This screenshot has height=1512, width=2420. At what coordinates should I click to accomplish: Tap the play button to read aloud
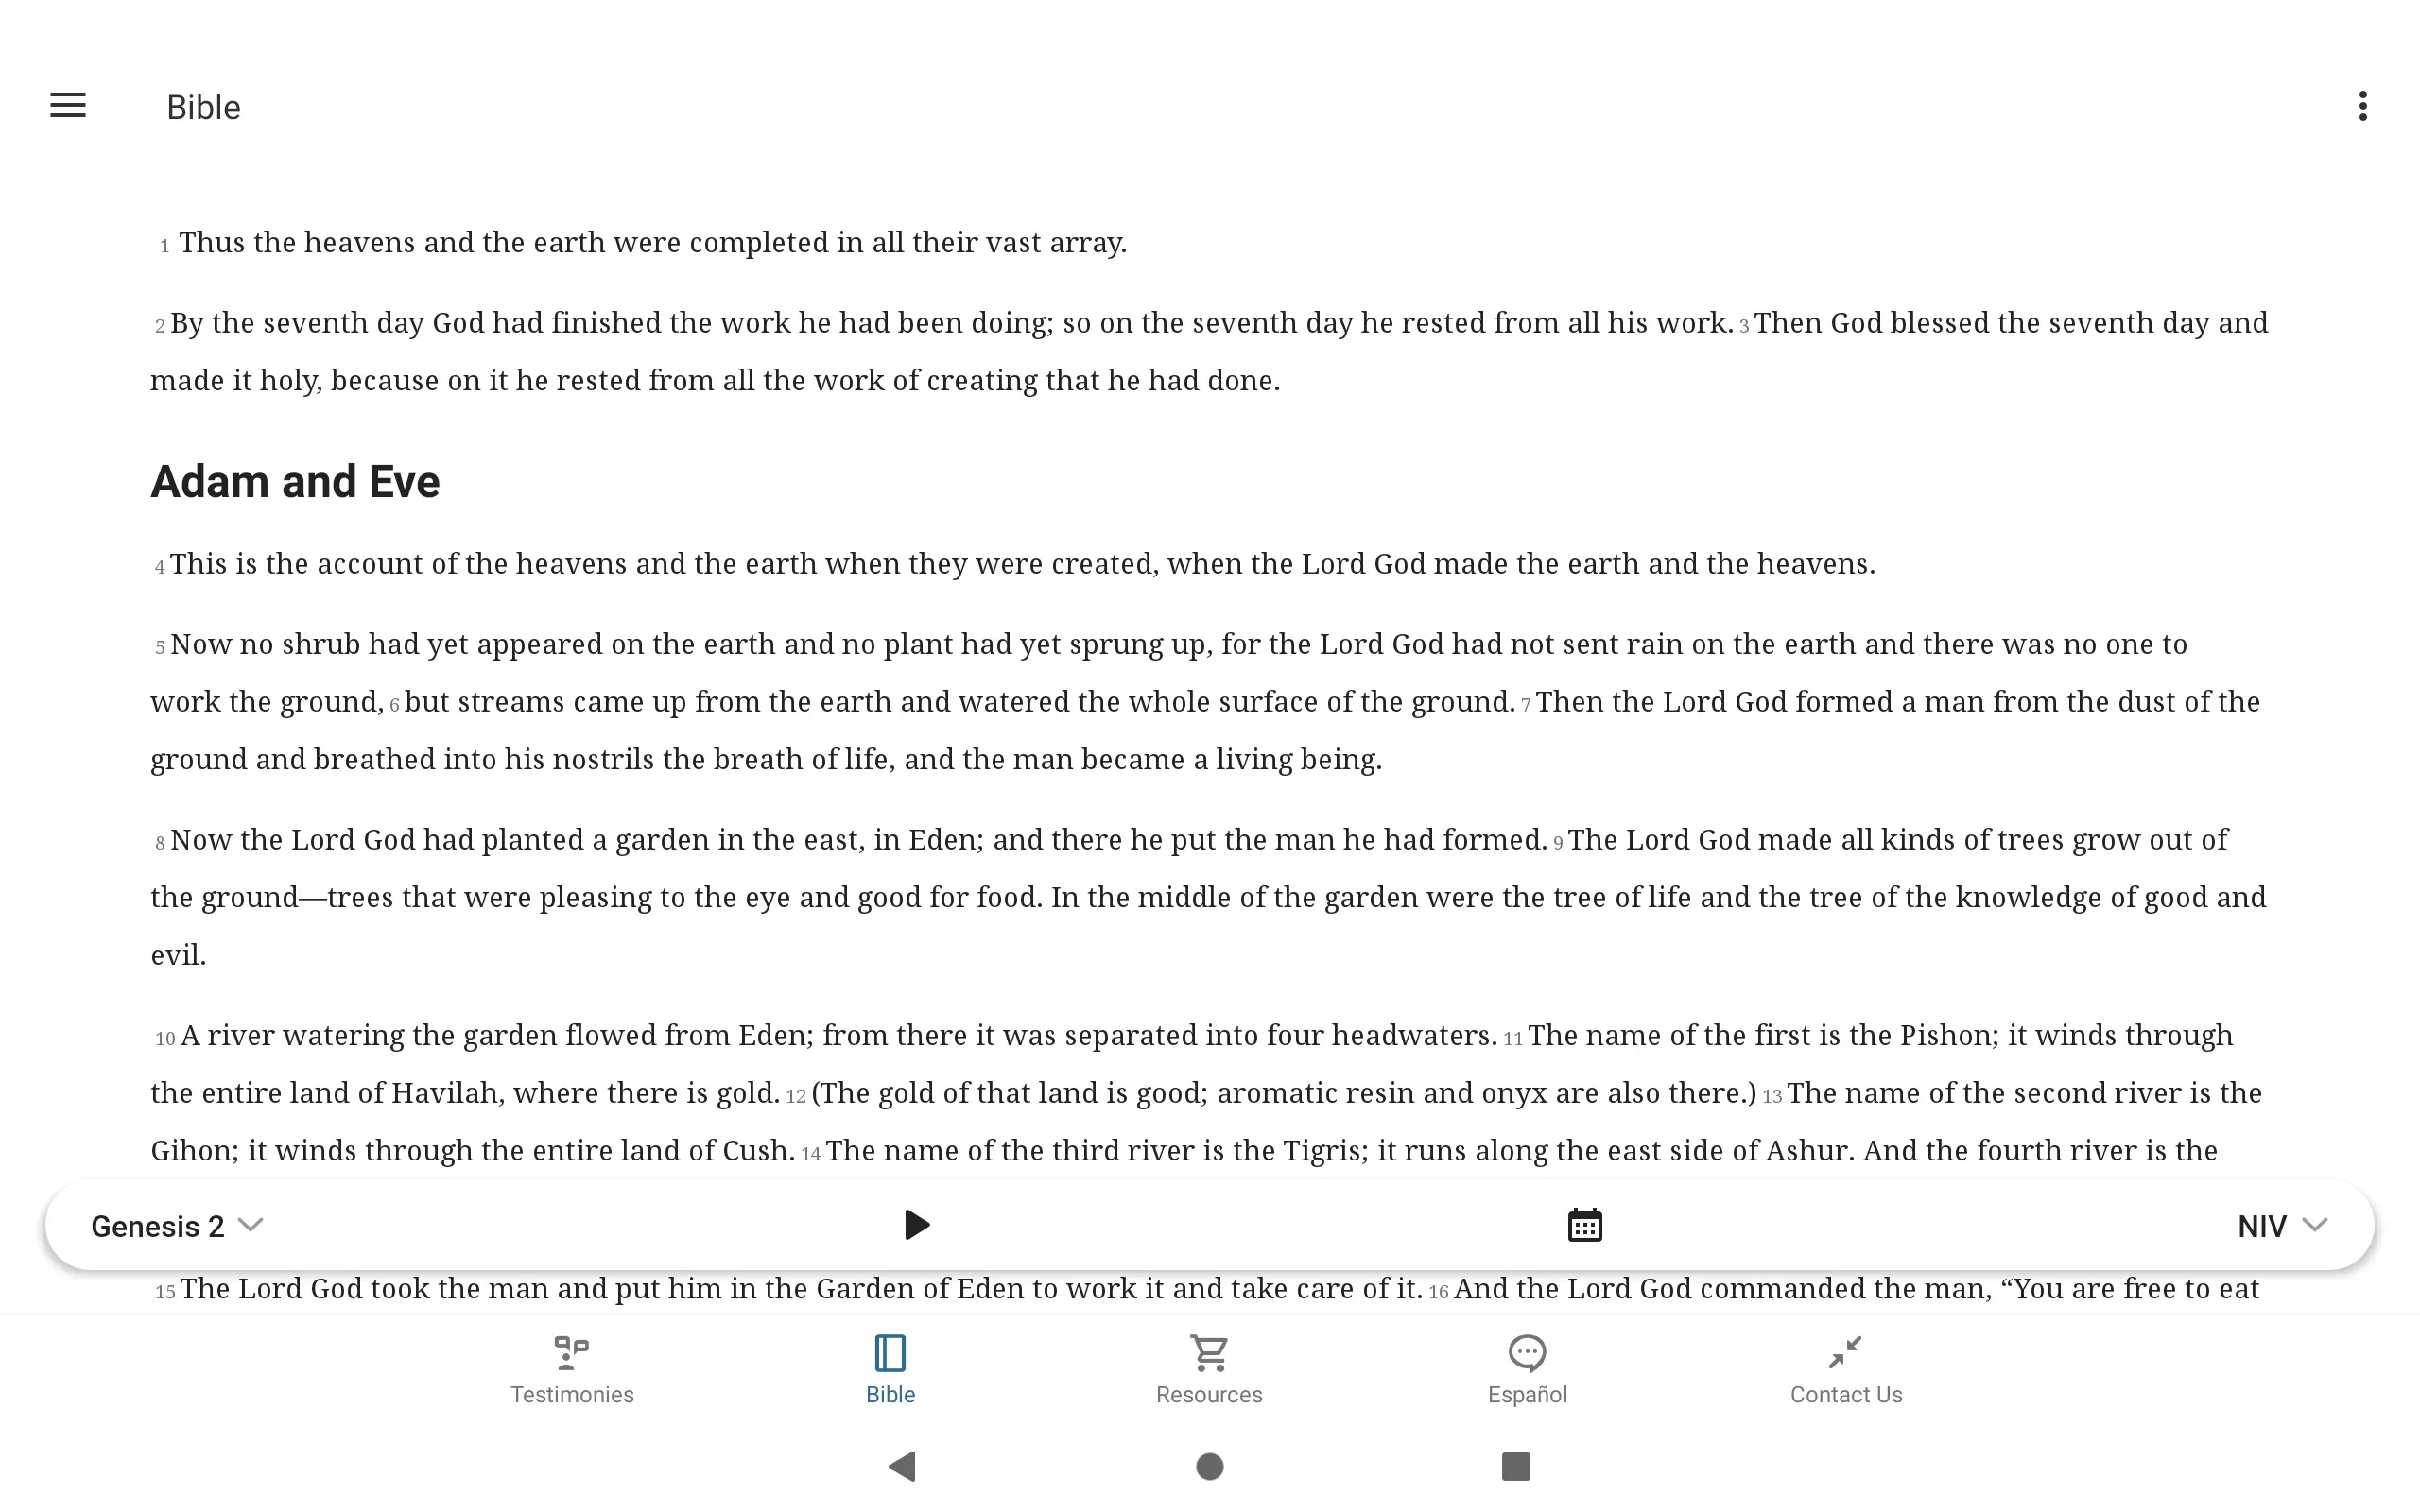tap(915, 1225)
